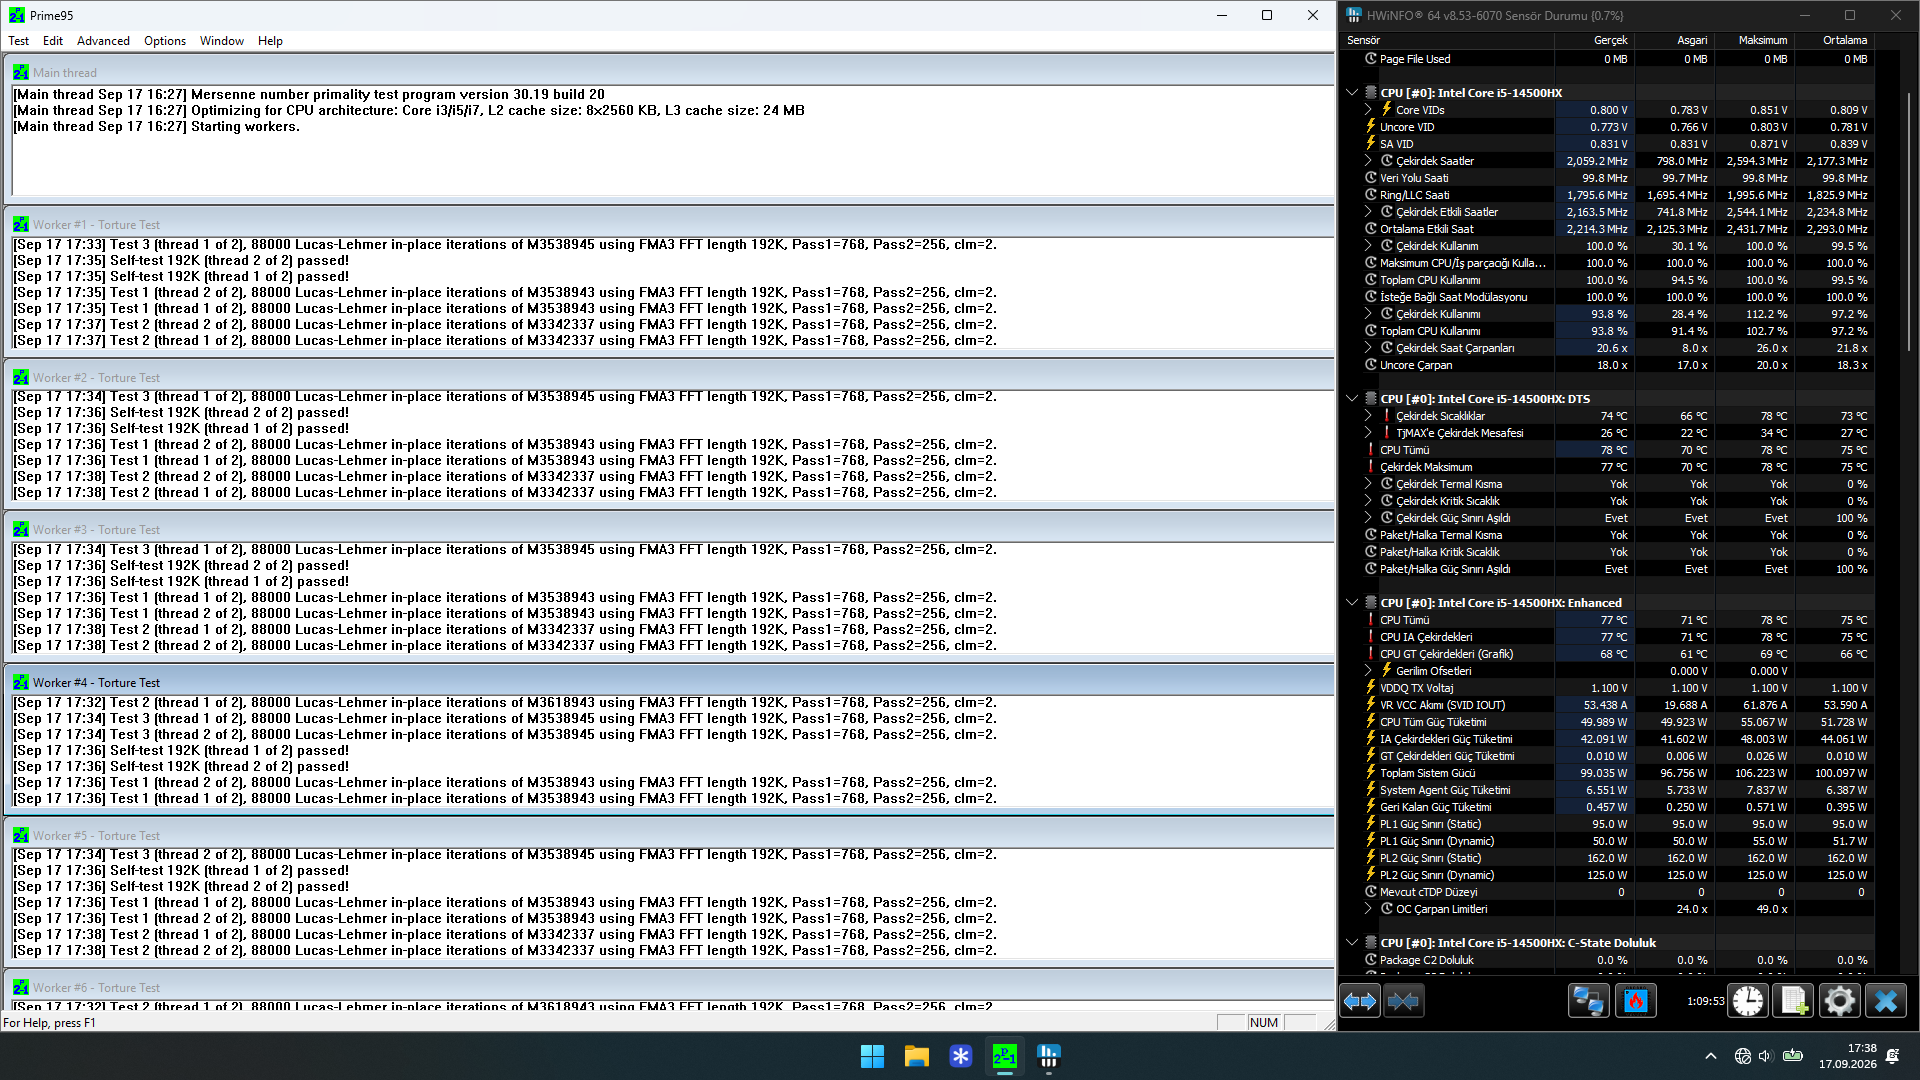Expand the Çekirdek Saat Çarpanları row
Image resolution: width=1920 pixels, height=1080 pixels.
click(1368, 348)
